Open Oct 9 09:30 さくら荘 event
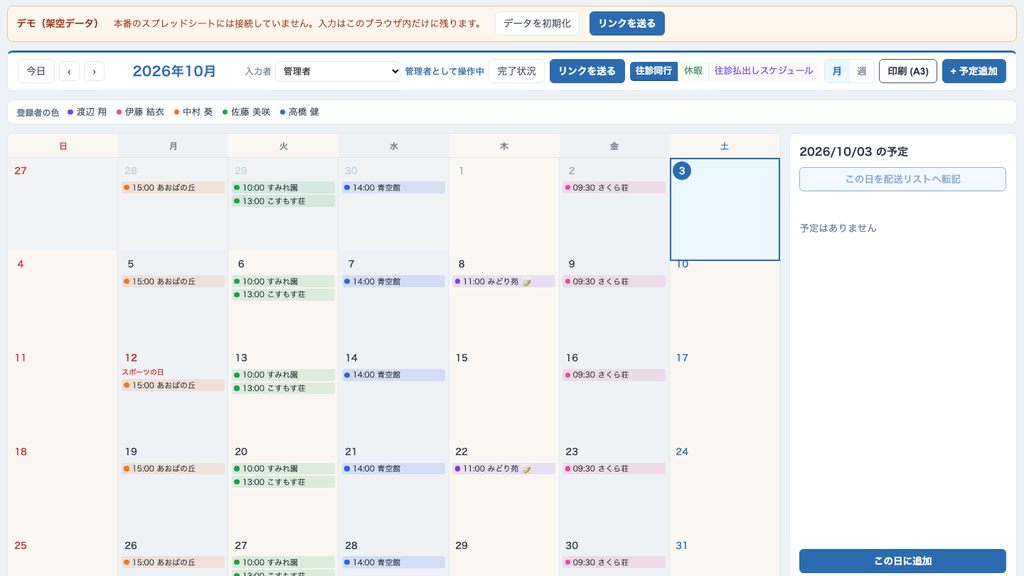 614,281
